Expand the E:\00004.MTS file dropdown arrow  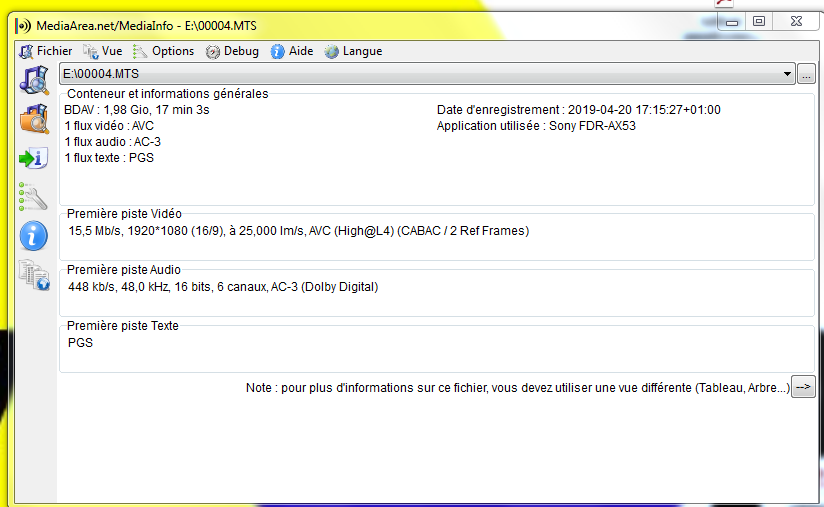pos(787,74)
